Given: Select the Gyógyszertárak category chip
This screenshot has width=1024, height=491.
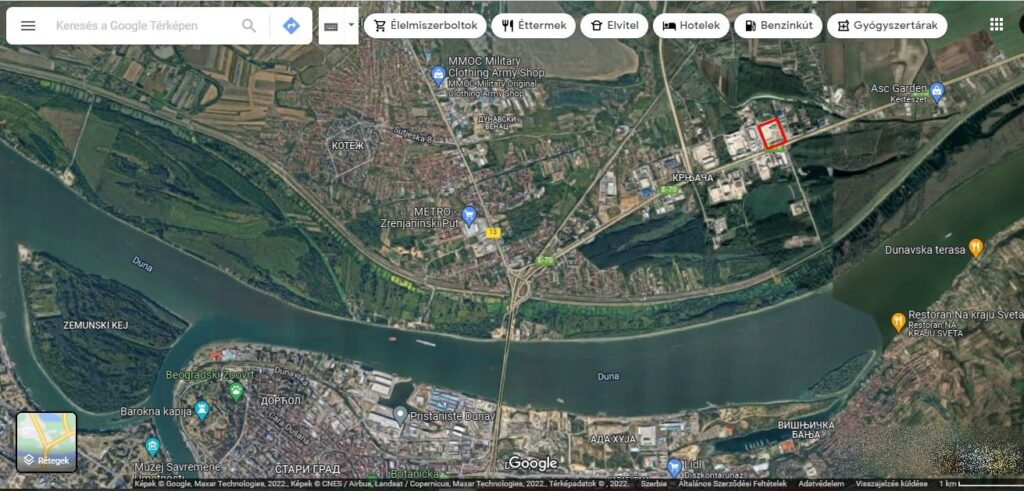Looking at the screenshot, I should tap(887, 26).
